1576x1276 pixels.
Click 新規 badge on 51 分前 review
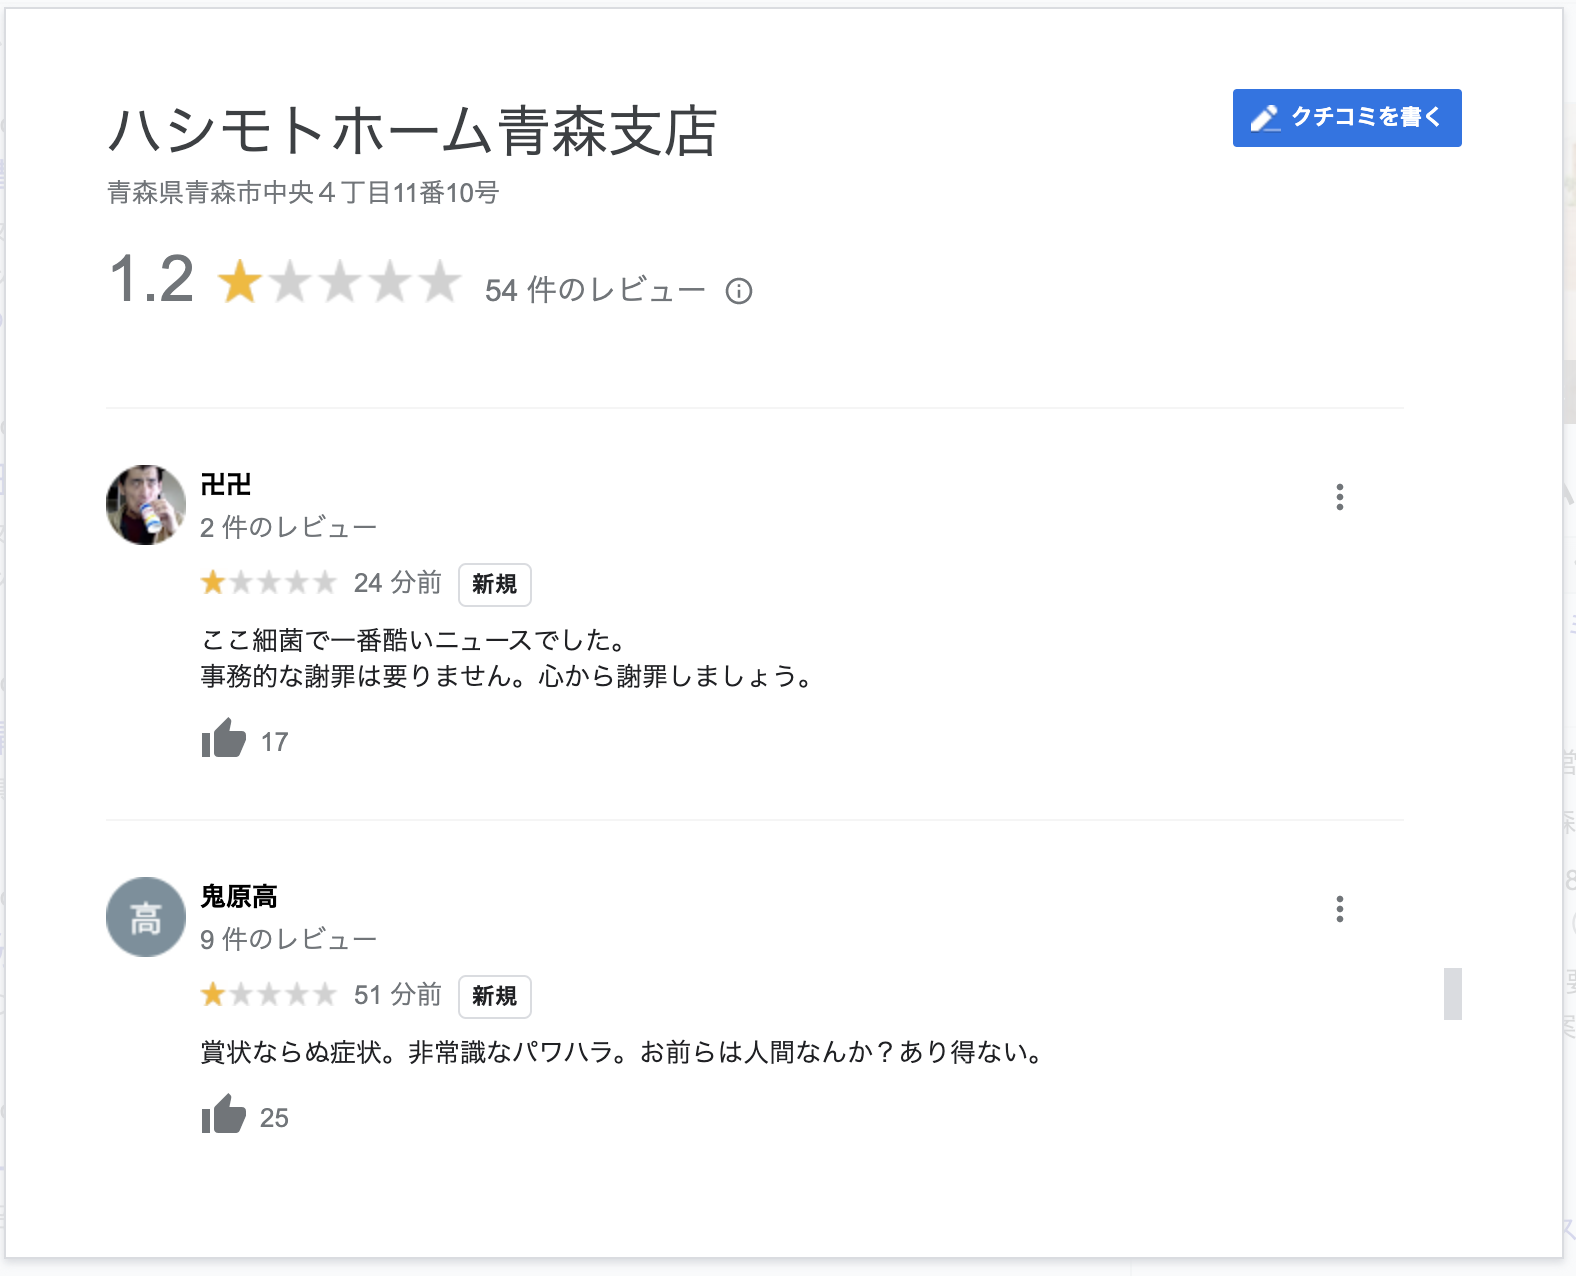tap(495, 996)
